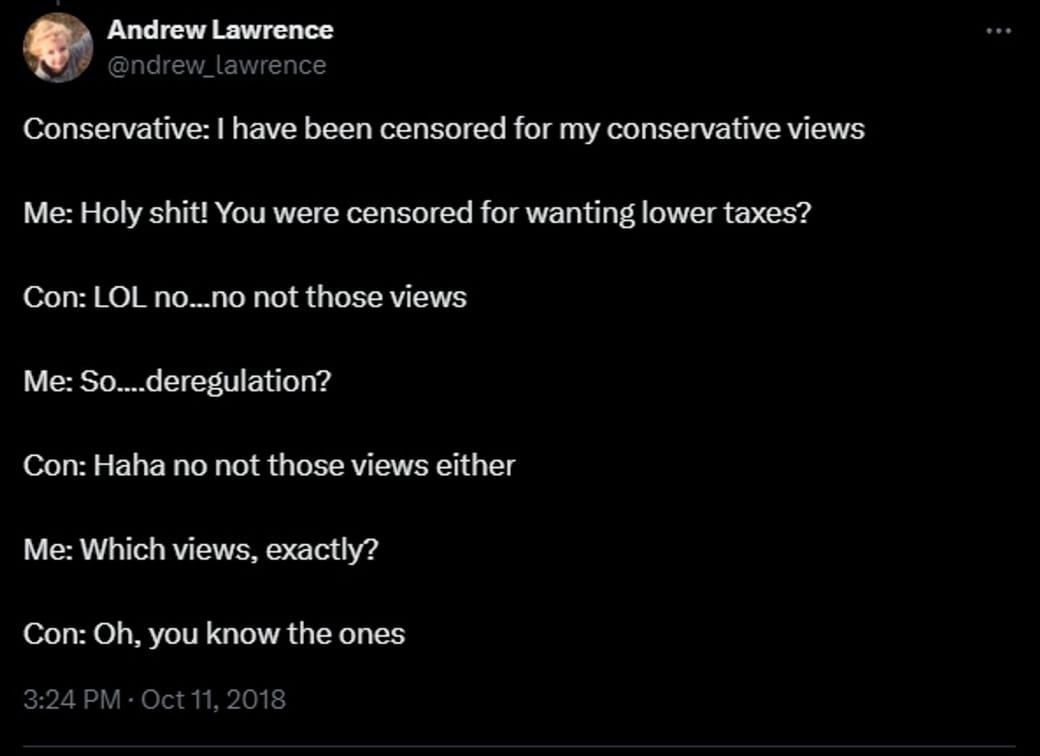1040x756 pixels.
Task: Click the word 'exactly?' in the tweet
Action: 322,549
